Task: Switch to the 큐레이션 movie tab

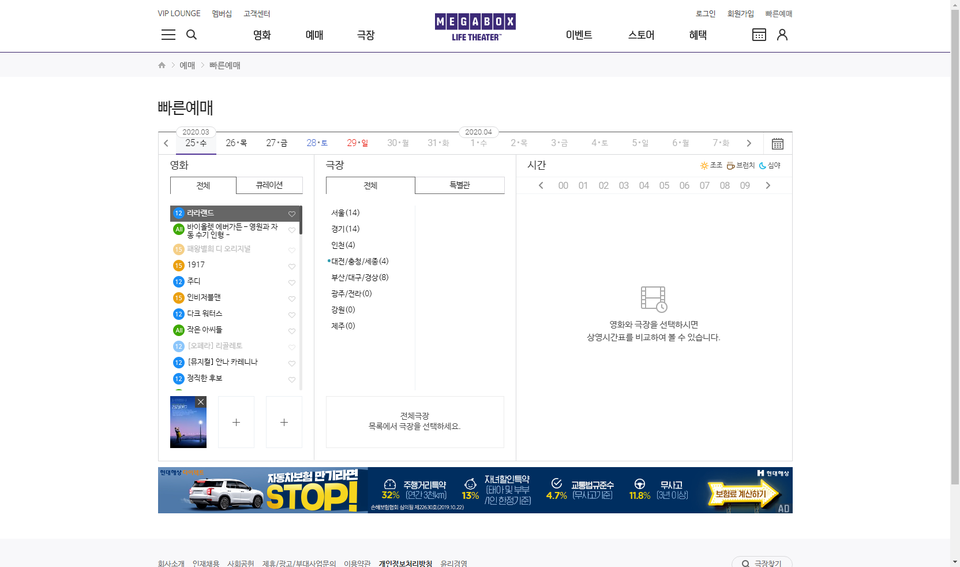Action: pyautogui.click(x=269, y=186)
